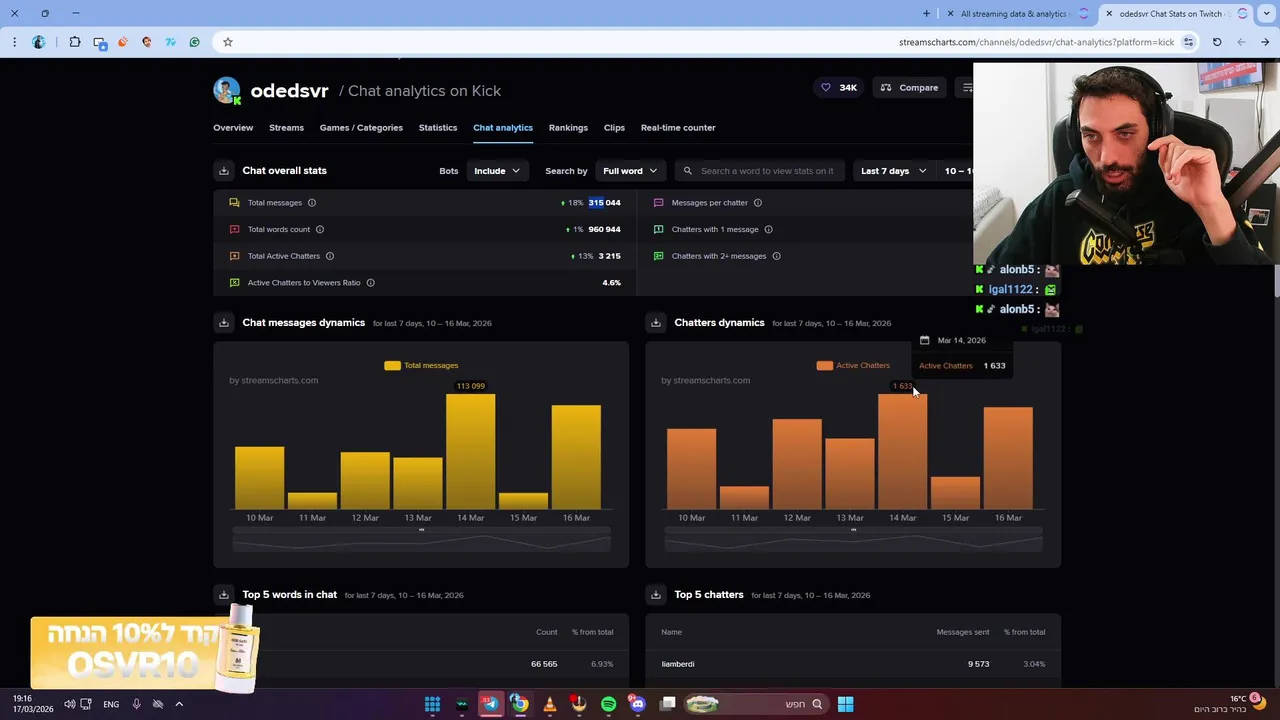Screen dimensions: 1280x720
Task: Click the page vertical scrollbar
Action: [x=1276, y=280]
